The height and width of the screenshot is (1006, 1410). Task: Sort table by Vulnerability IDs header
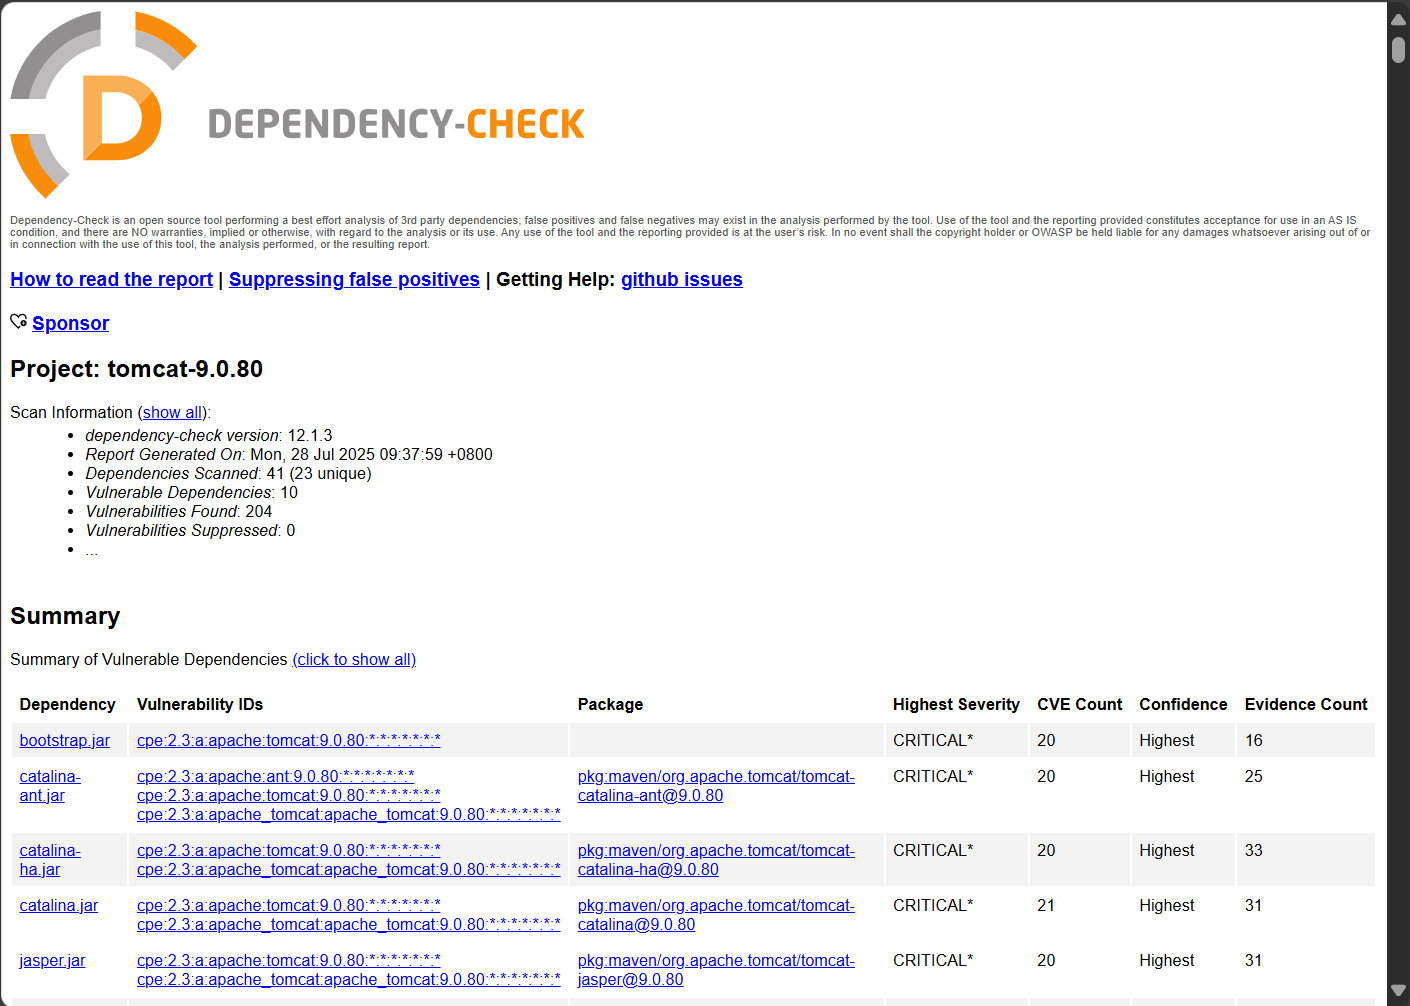point(200,704)
